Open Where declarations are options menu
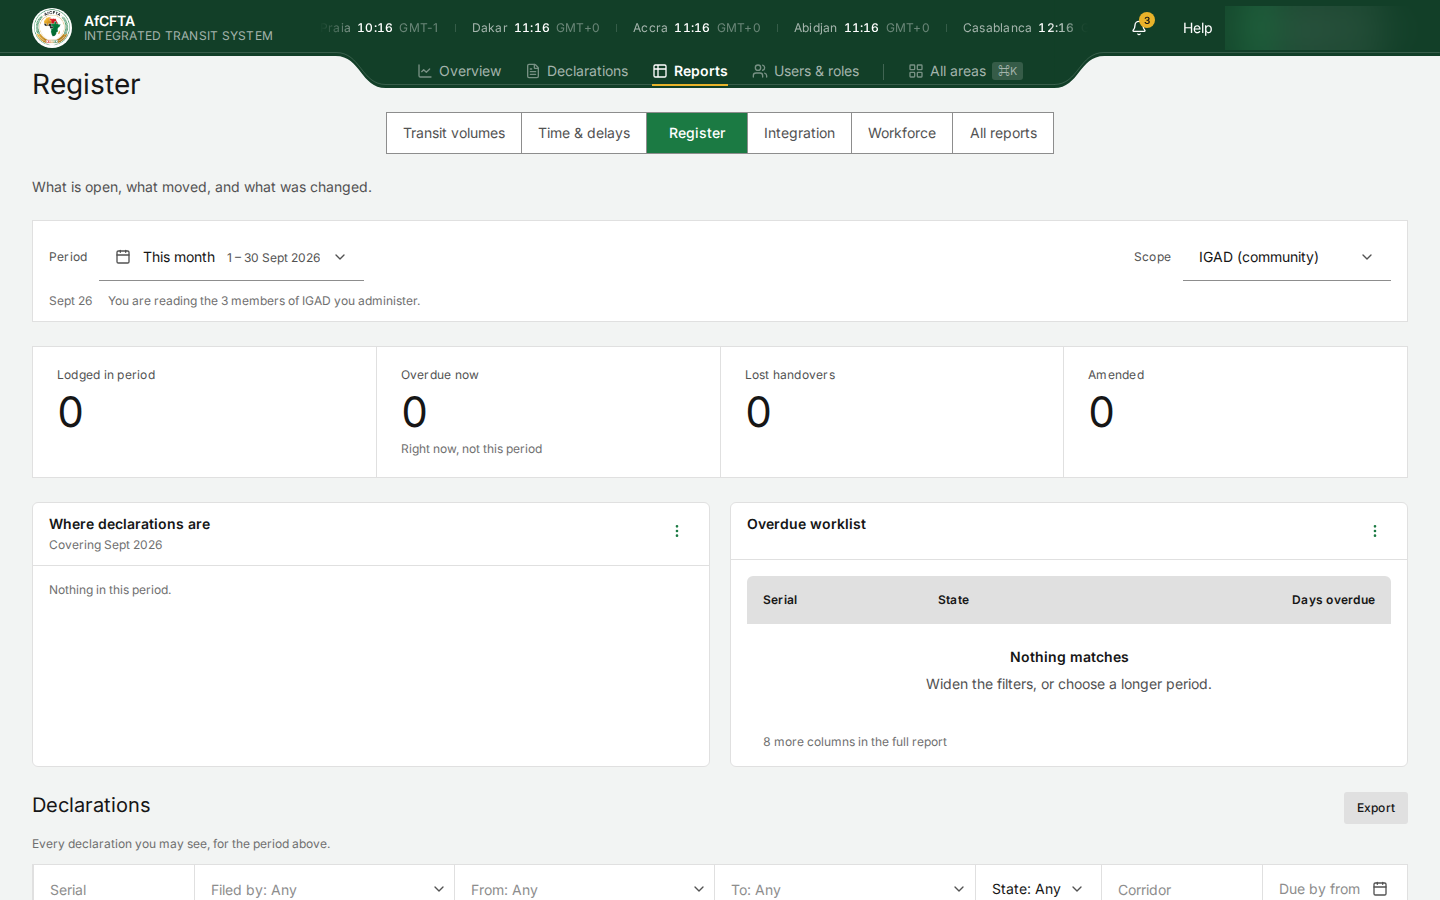Viewport: 1440px width, 900px height. coord(677,531)
